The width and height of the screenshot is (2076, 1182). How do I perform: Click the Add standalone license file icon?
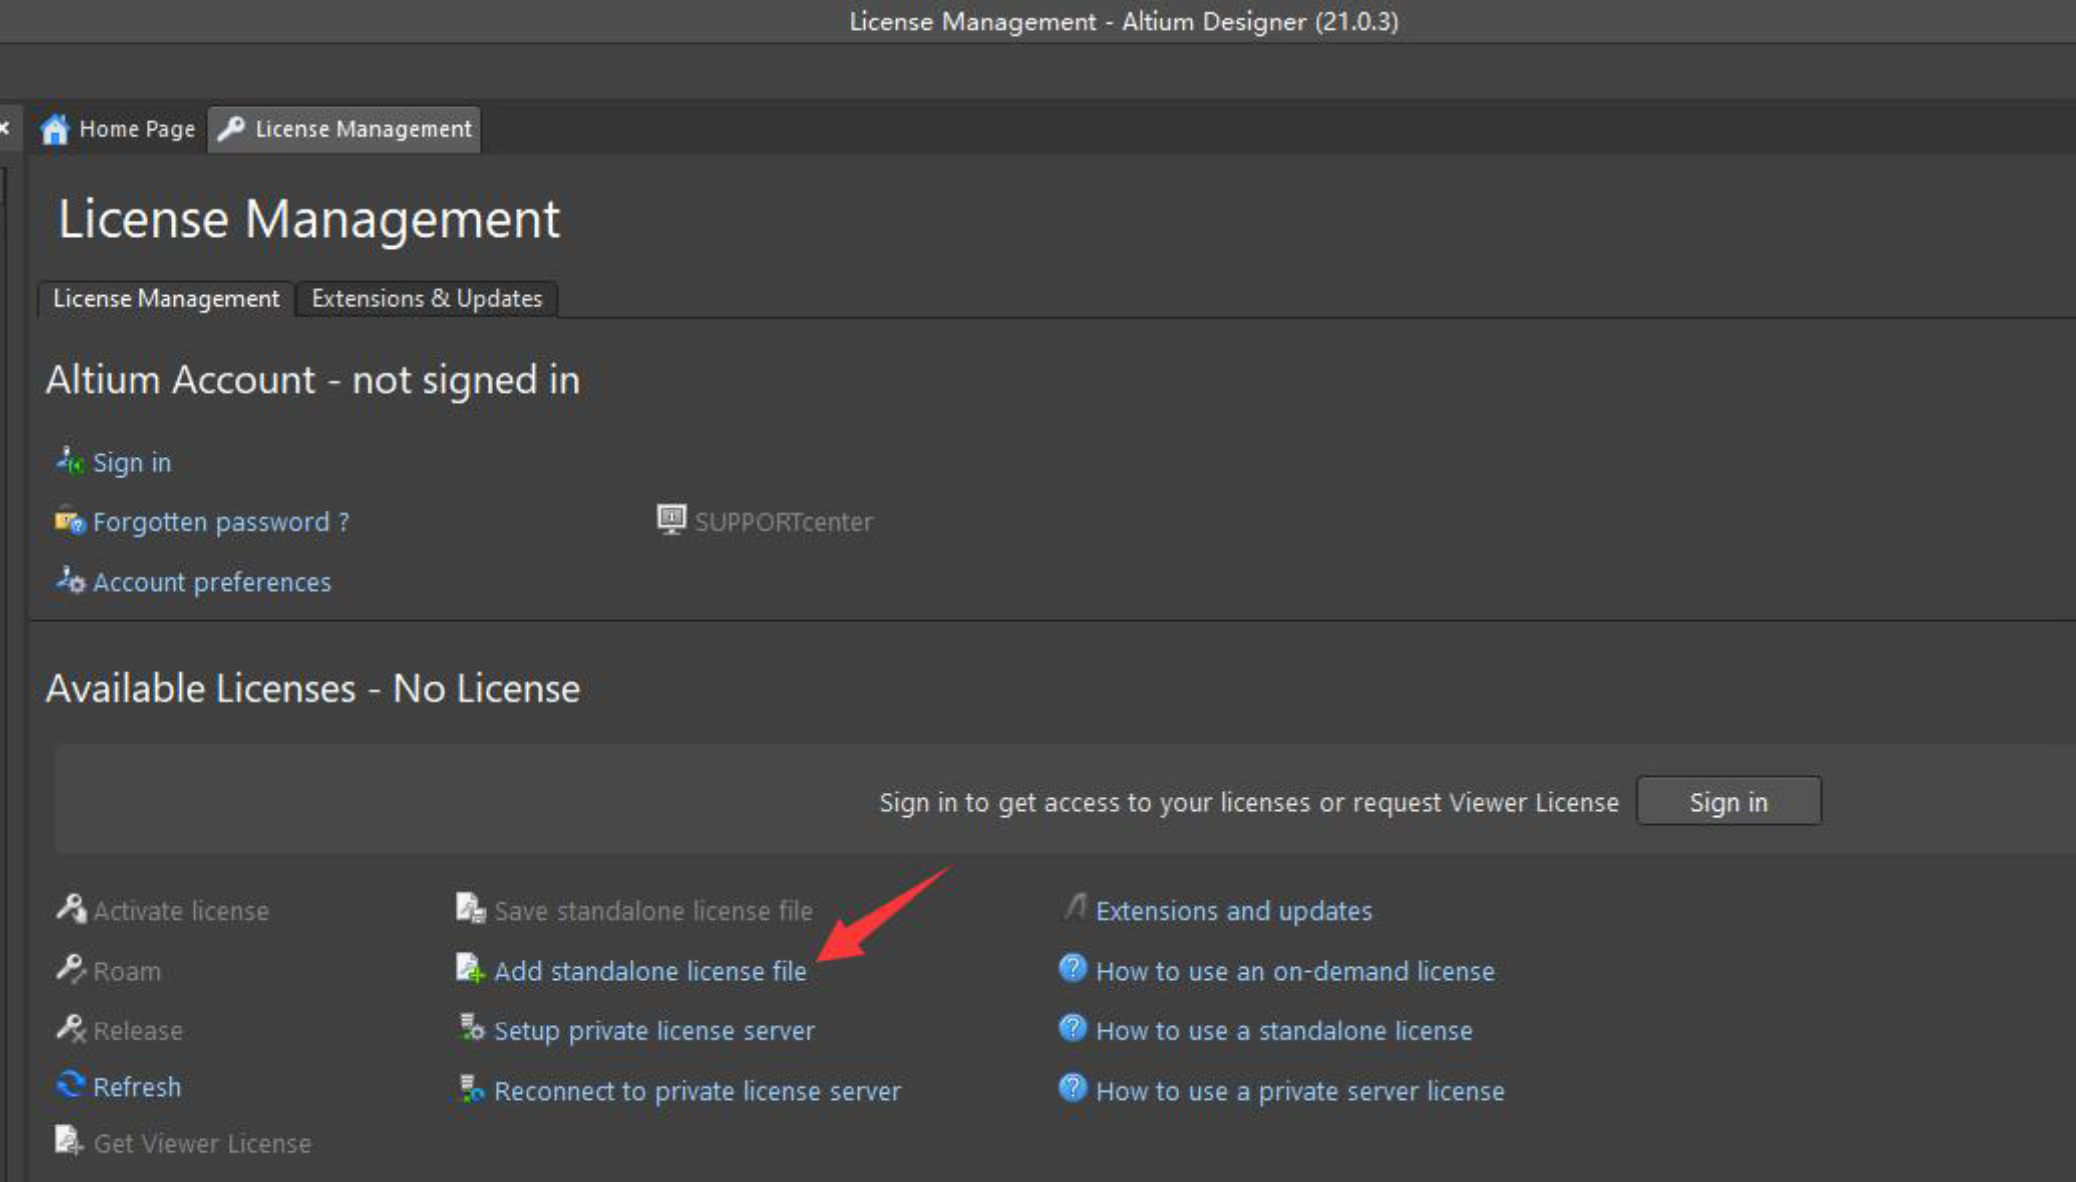[470, 968]
